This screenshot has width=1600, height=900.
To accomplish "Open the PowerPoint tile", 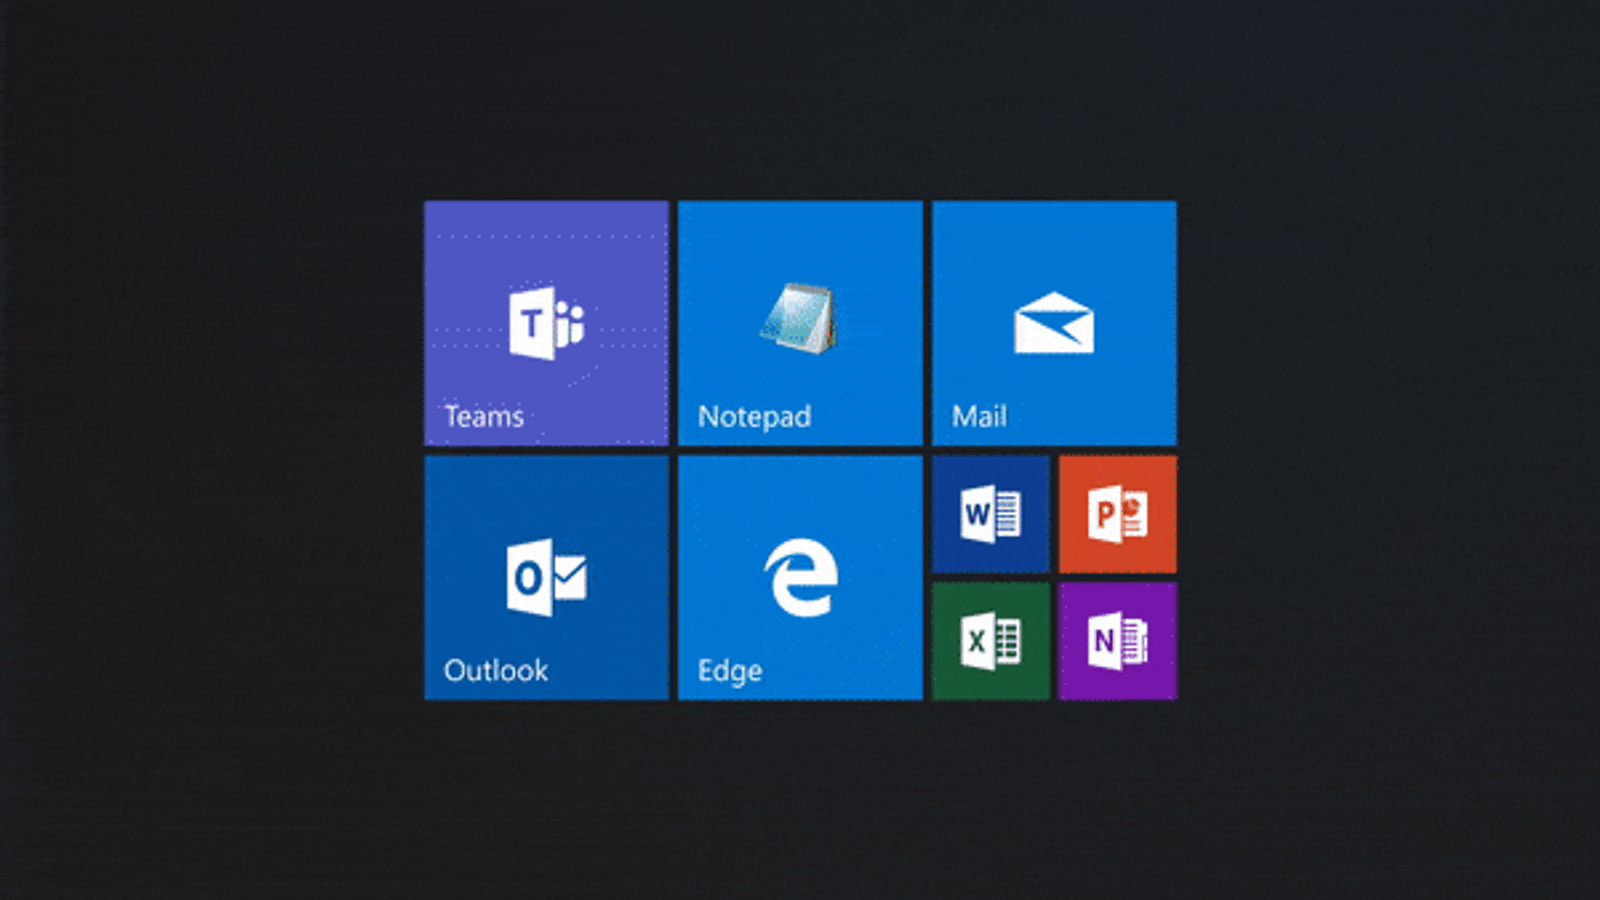I will coord(1118,514).
